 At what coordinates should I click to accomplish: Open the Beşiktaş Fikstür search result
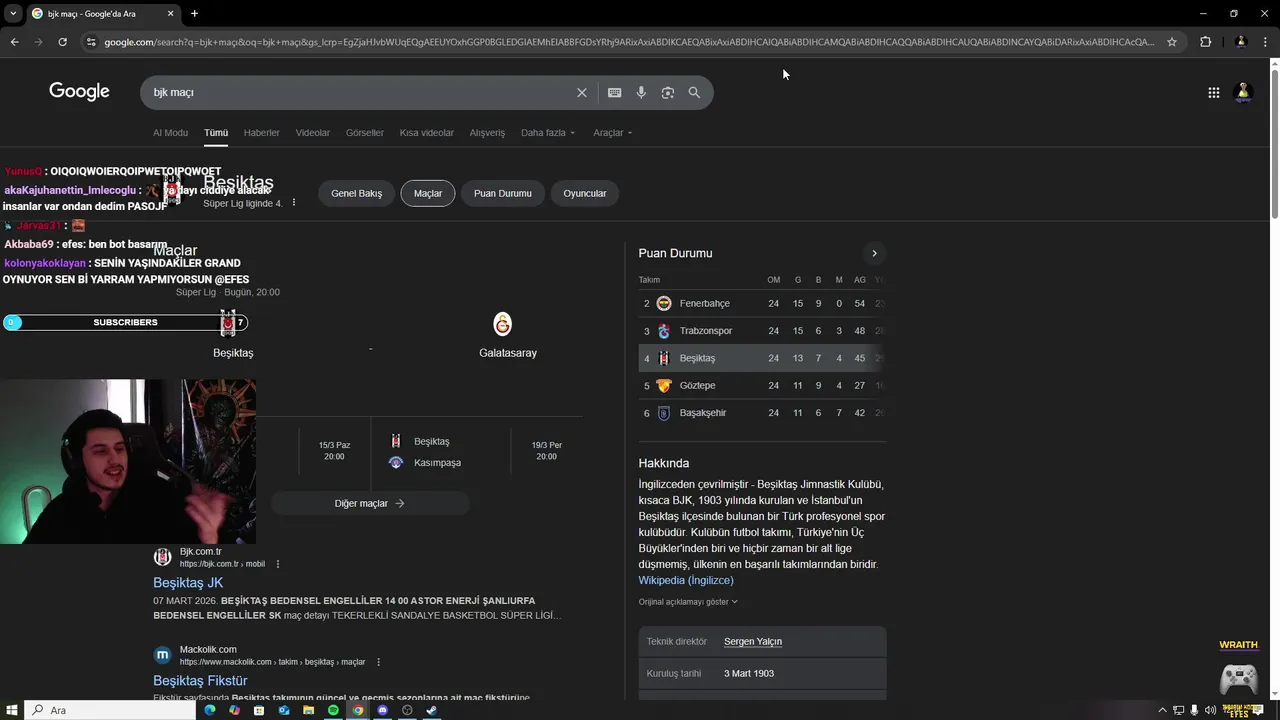coord(200,681)
